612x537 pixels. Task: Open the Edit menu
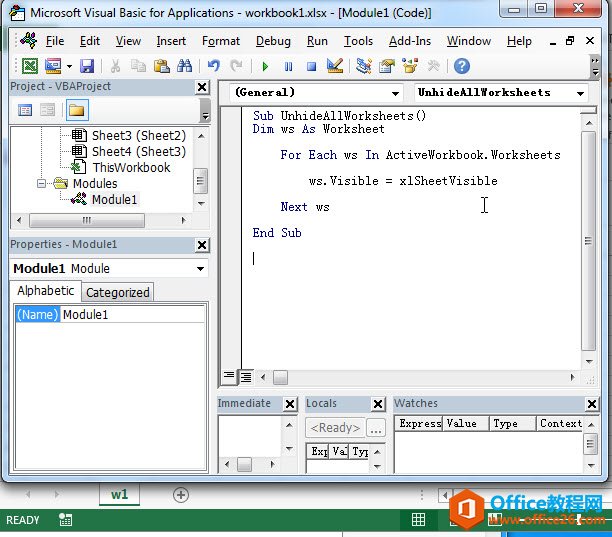coord(90,41)
